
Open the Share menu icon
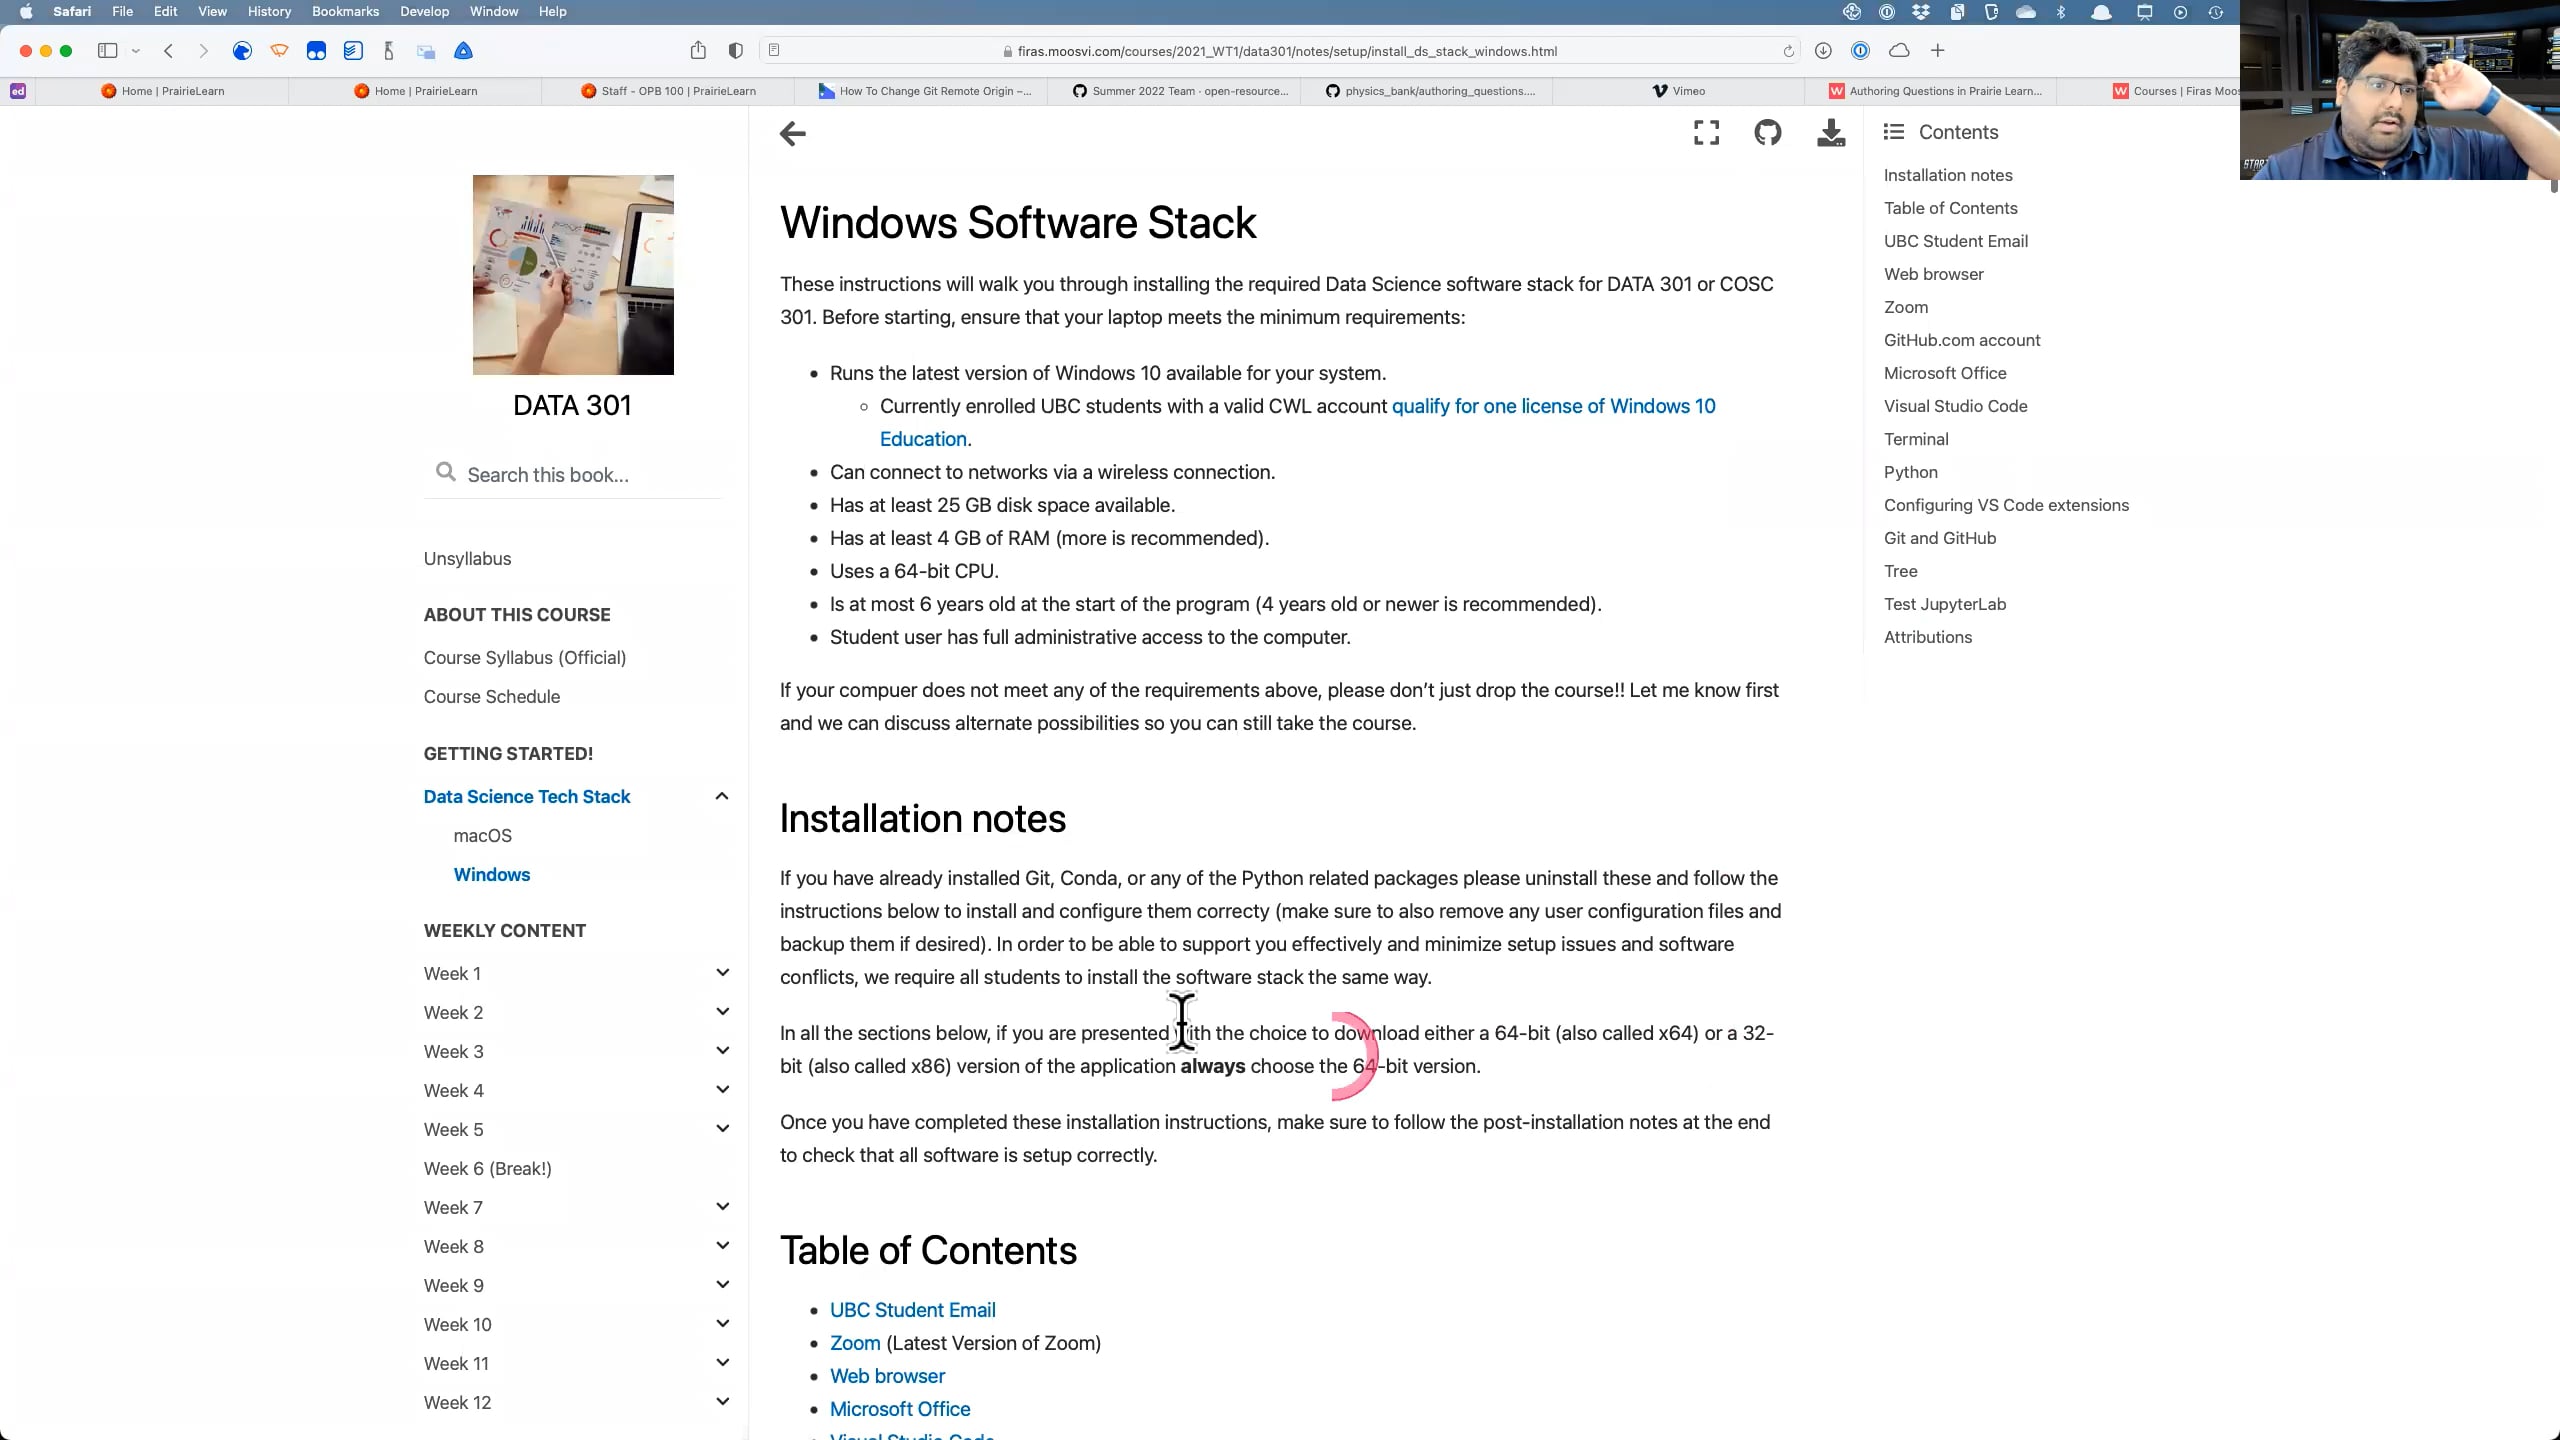pyautogui.click(x=698, y=50)
